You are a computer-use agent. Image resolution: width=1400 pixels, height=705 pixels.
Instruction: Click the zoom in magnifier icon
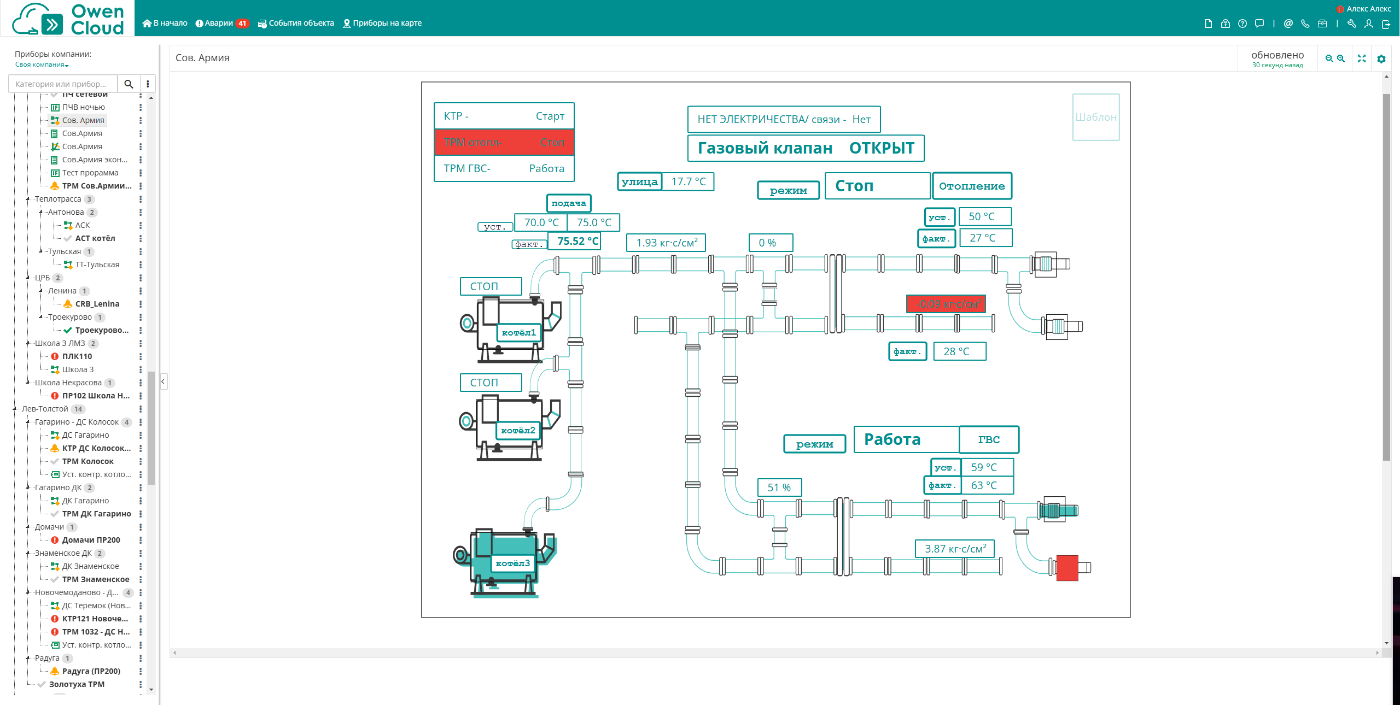click(x=1341, y=59)
